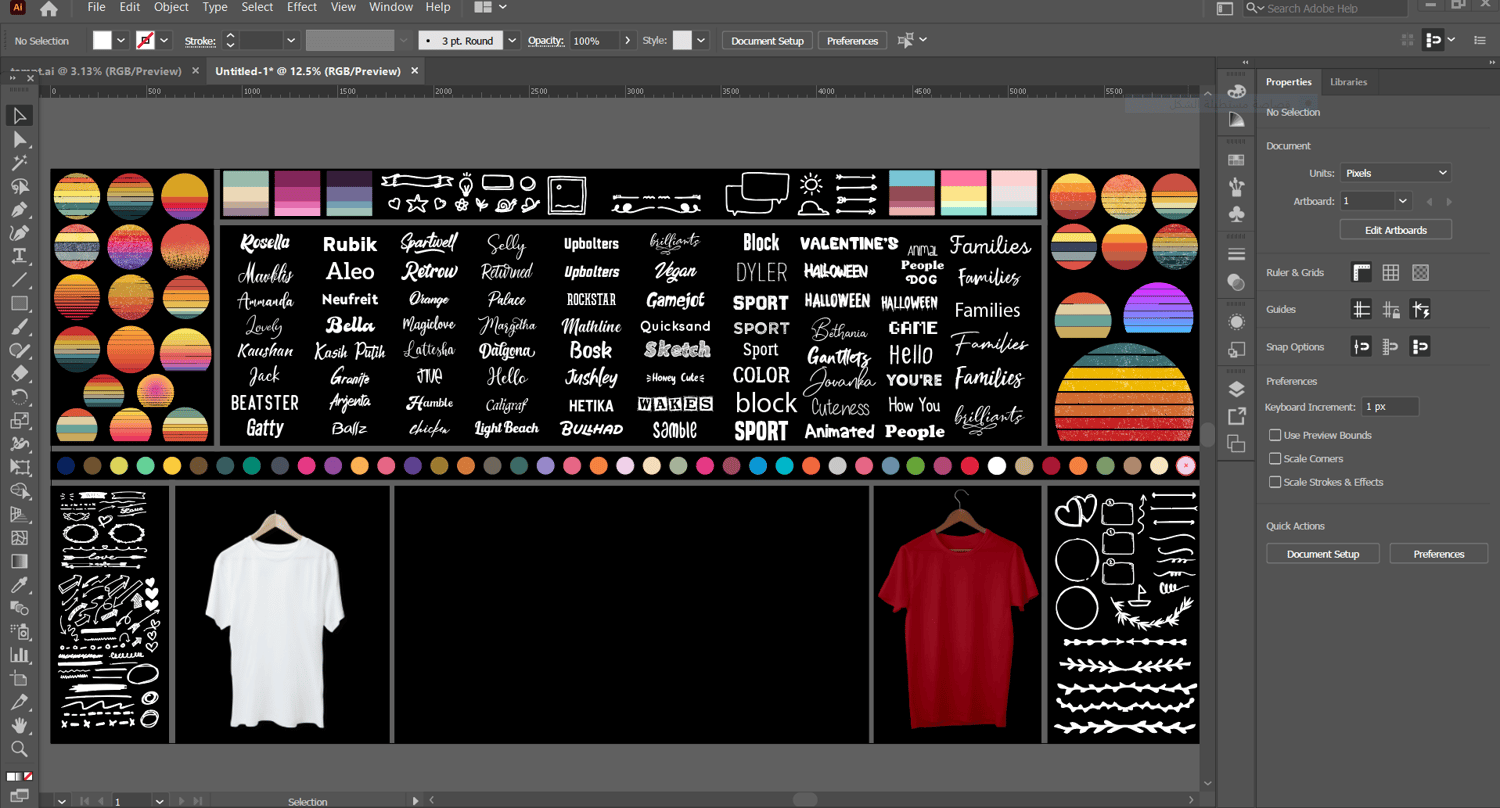This screenshot has height=808, width=1500.
Task: Switch to the Libraries tab
Action: pos(1348,82)
